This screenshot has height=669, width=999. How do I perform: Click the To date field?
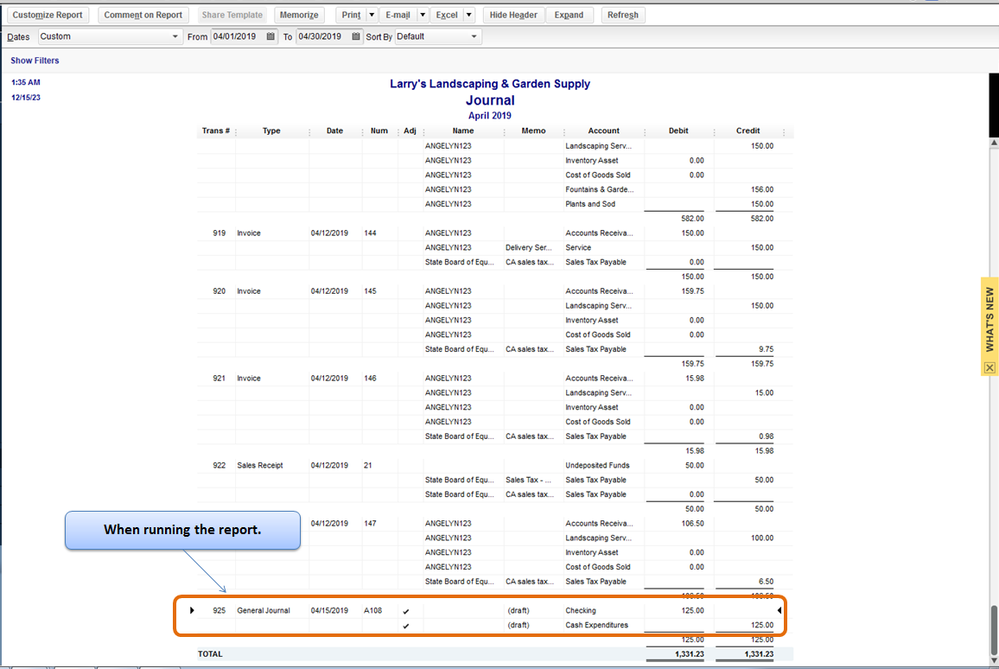coord(323,36)
